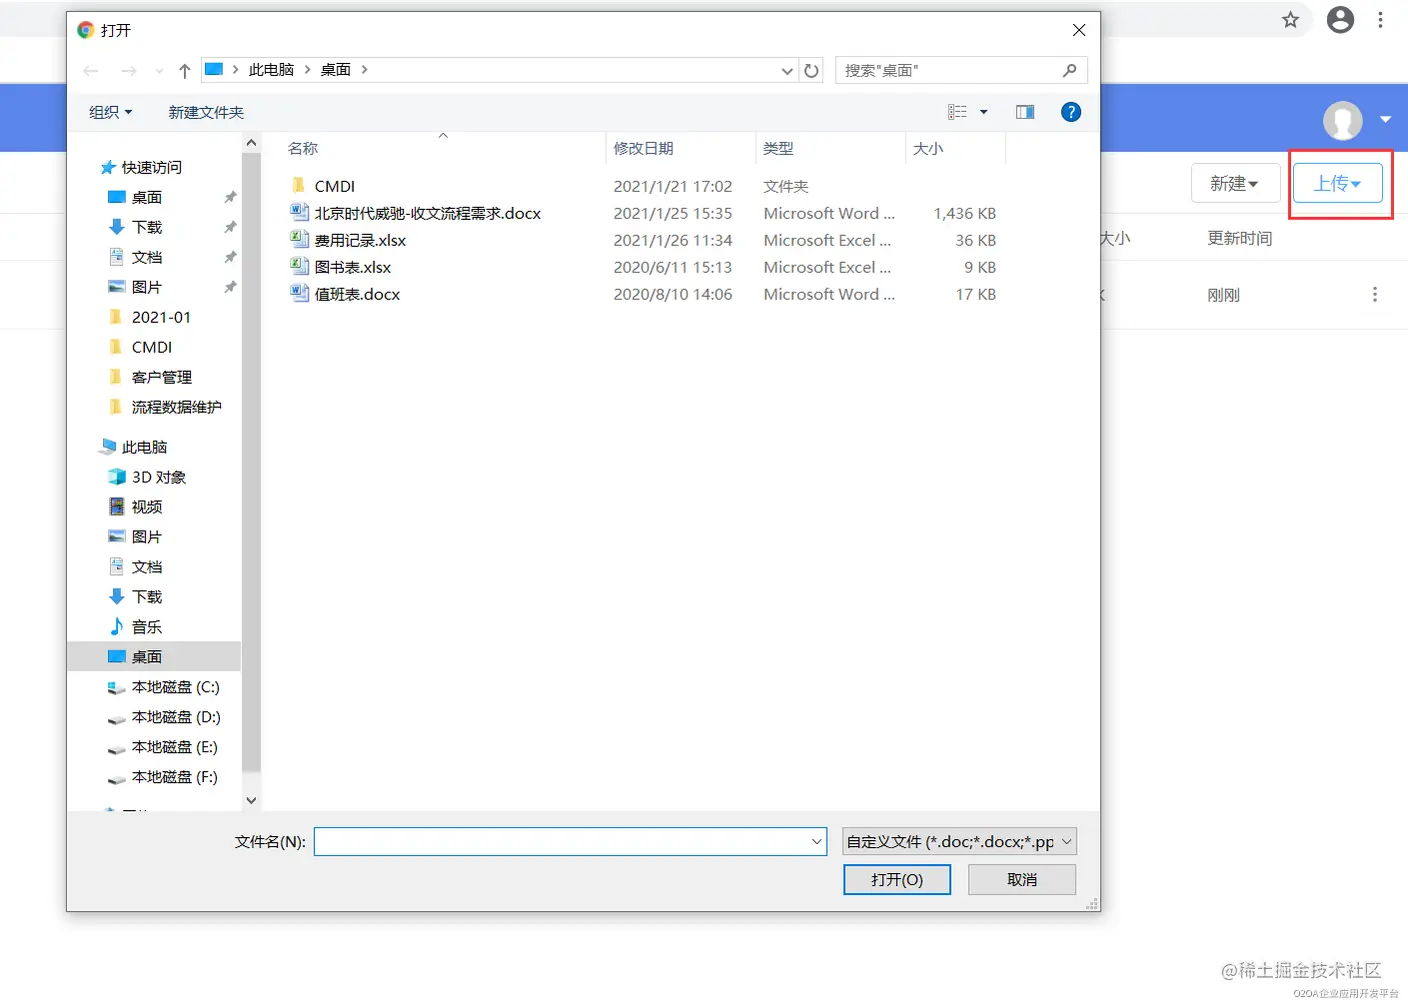
Task: Sort by 名称 column header
Action: point(303,148)
